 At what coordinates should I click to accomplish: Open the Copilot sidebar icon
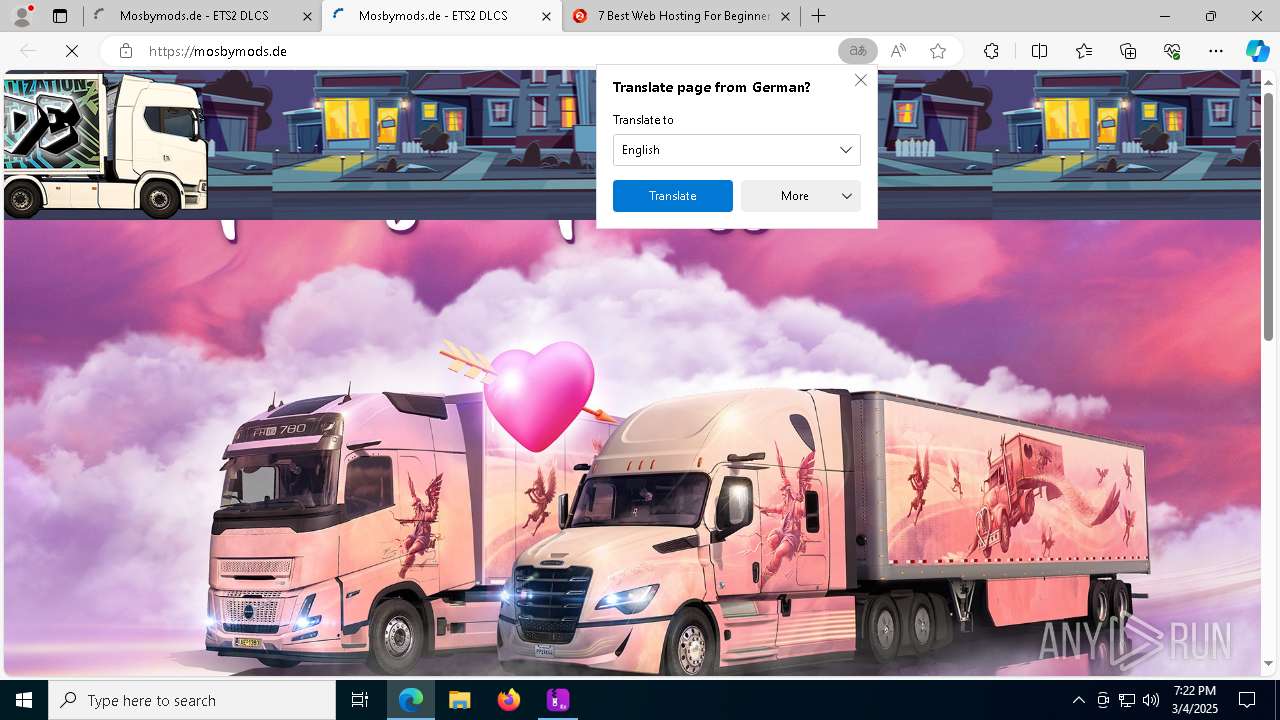tap(1257, 51)
